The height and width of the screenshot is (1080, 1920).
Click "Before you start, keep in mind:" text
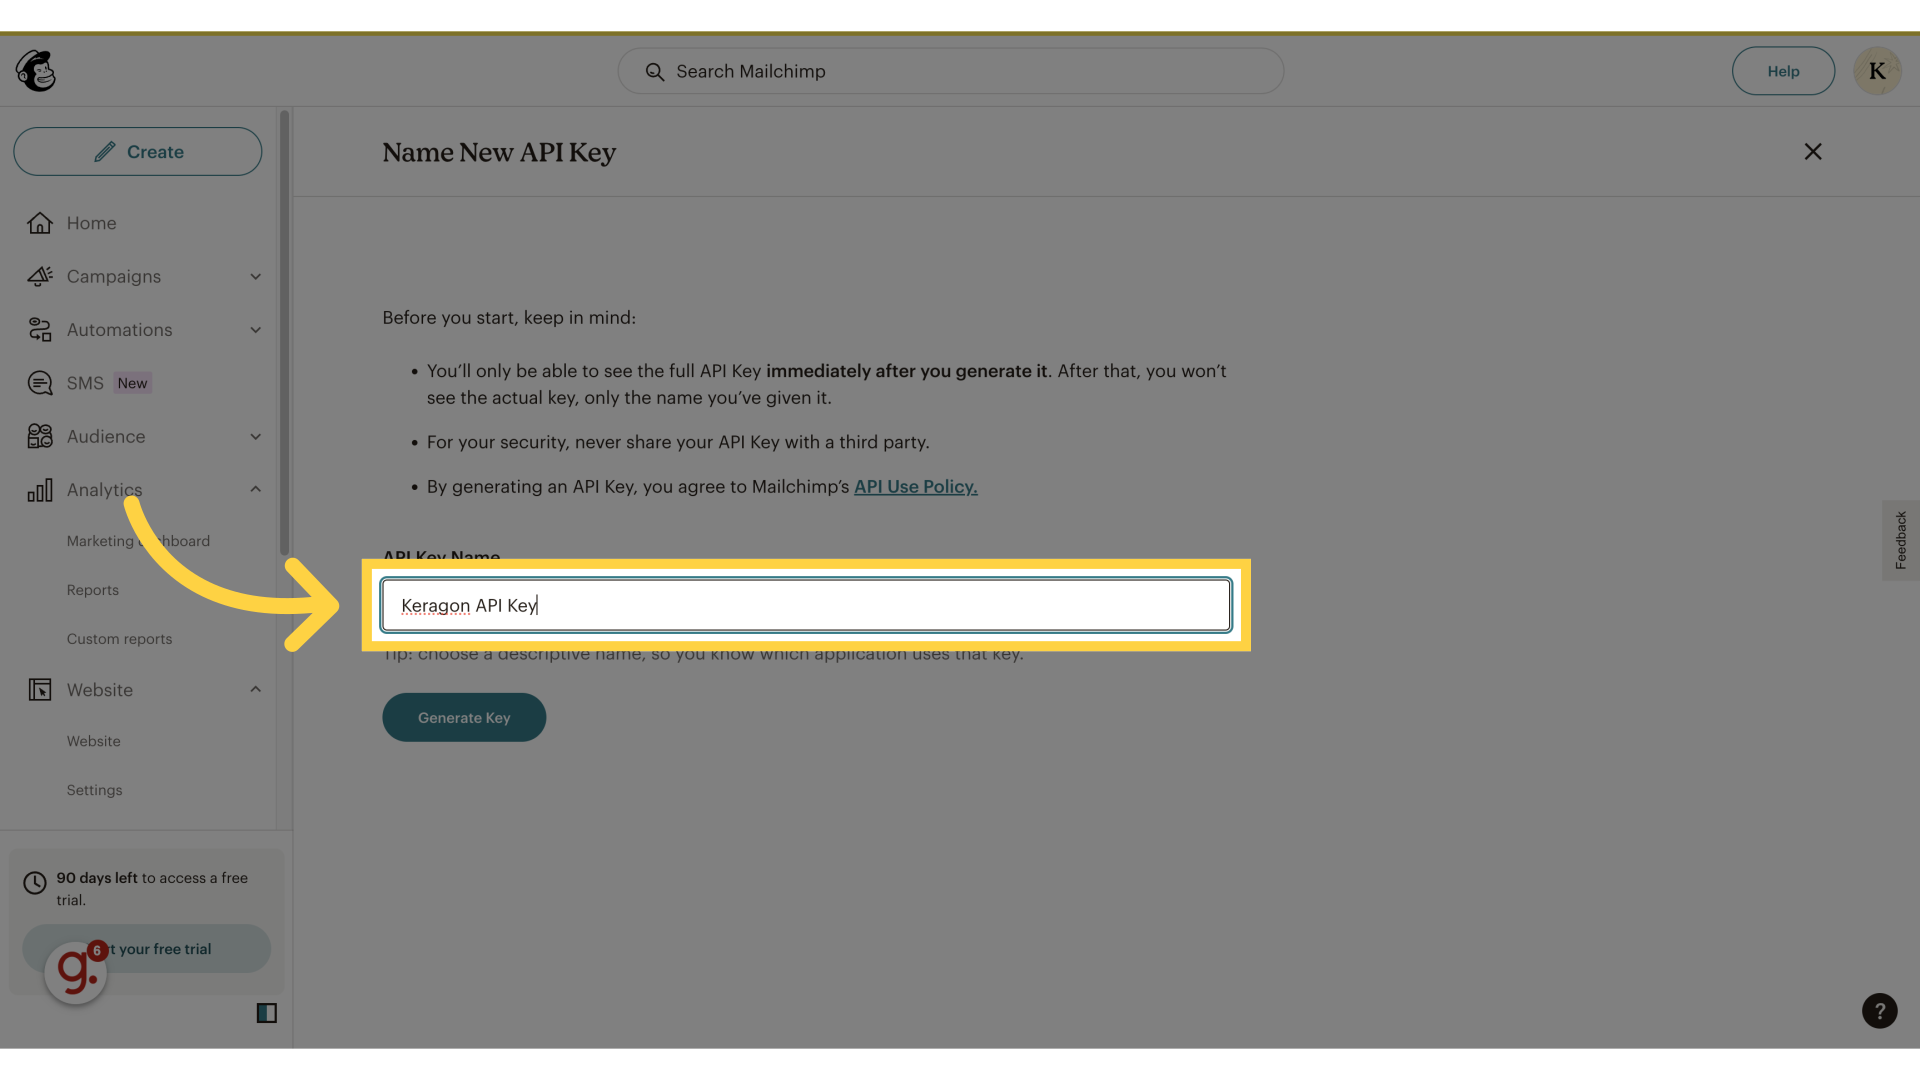[x=509, y=318]
